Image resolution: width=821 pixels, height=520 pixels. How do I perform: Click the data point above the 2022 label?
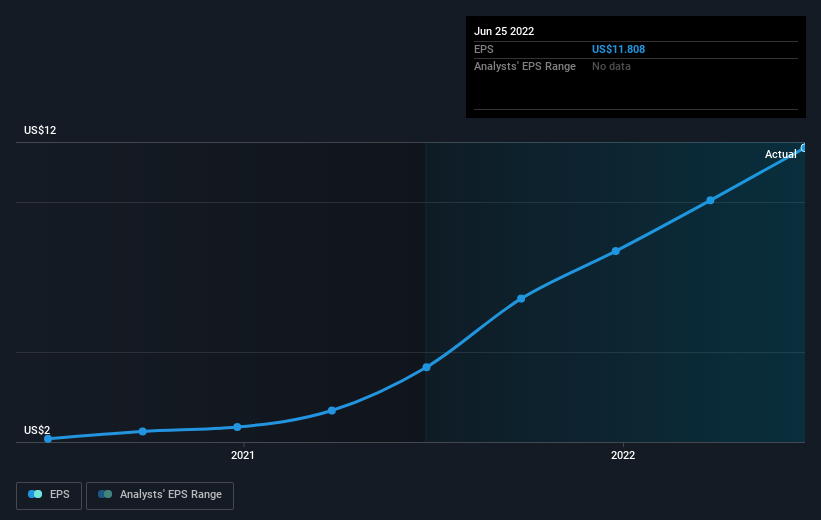pyautogui.click(x=616, y=251)
